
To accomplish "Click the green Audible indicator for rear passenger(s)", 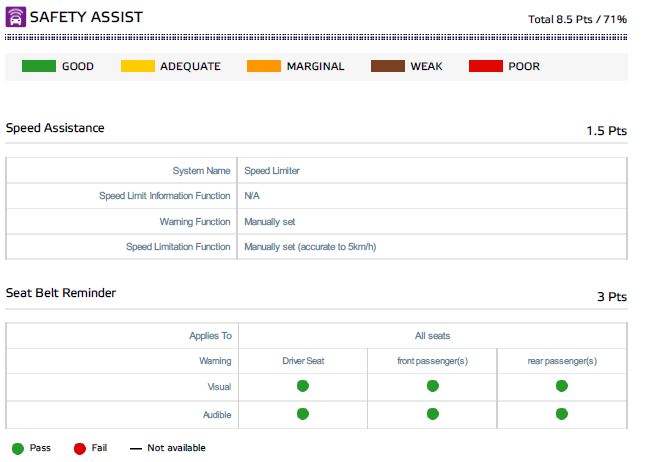I will [x=561, y=413].
